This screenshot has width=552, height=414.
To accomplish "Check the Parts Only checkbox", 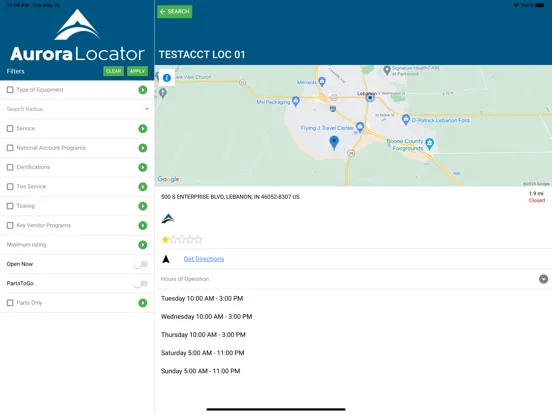I will (10, 303).
